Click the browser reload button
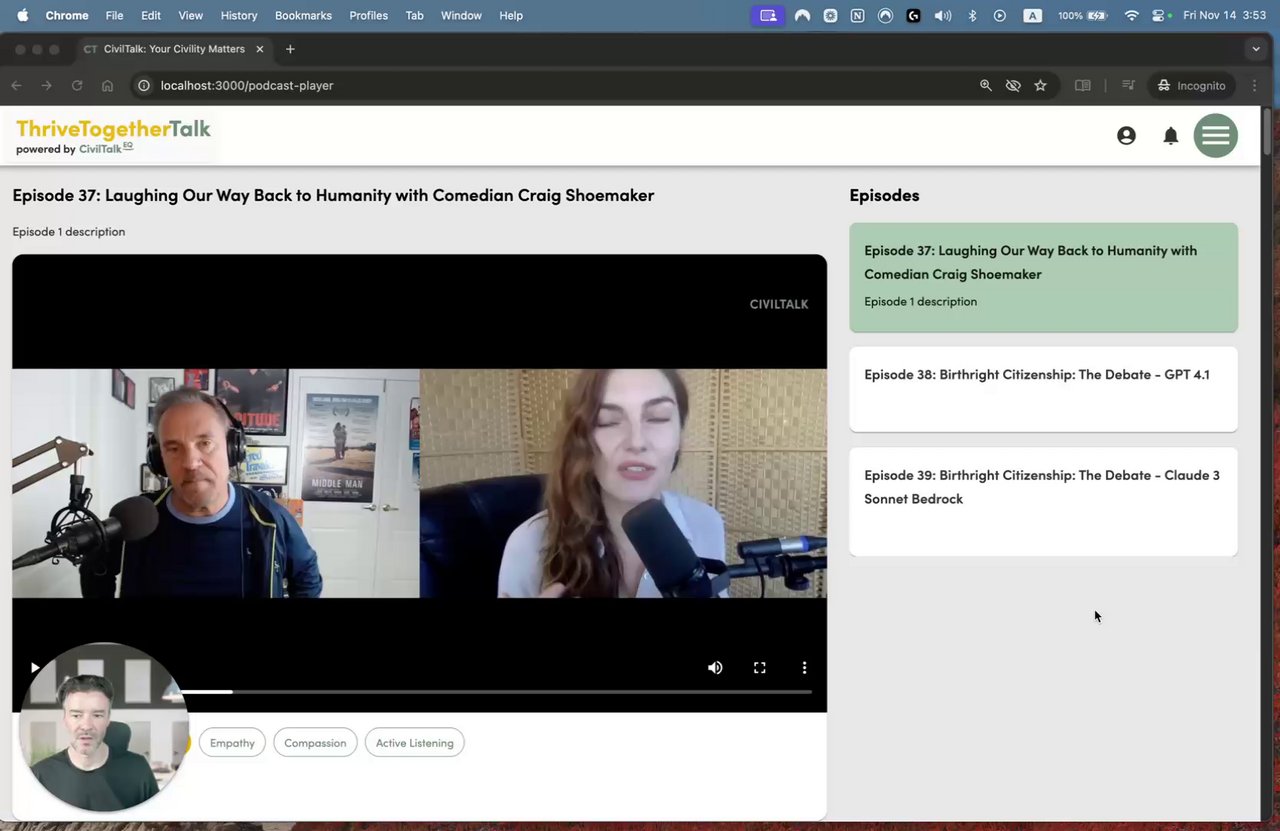 (x=77, y=85)
